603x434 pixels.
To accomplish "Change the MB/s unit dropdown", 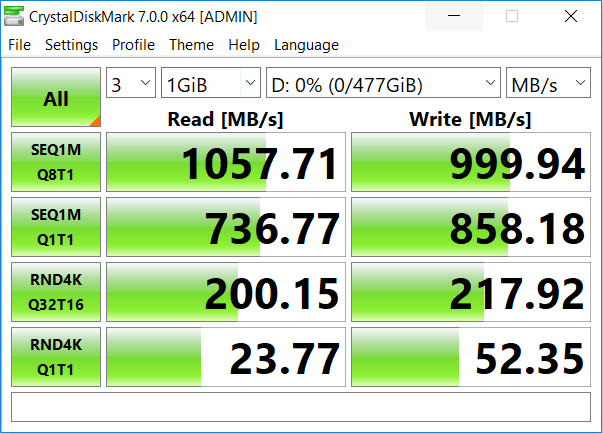I will pyautogui.click(x=548, y=84).
